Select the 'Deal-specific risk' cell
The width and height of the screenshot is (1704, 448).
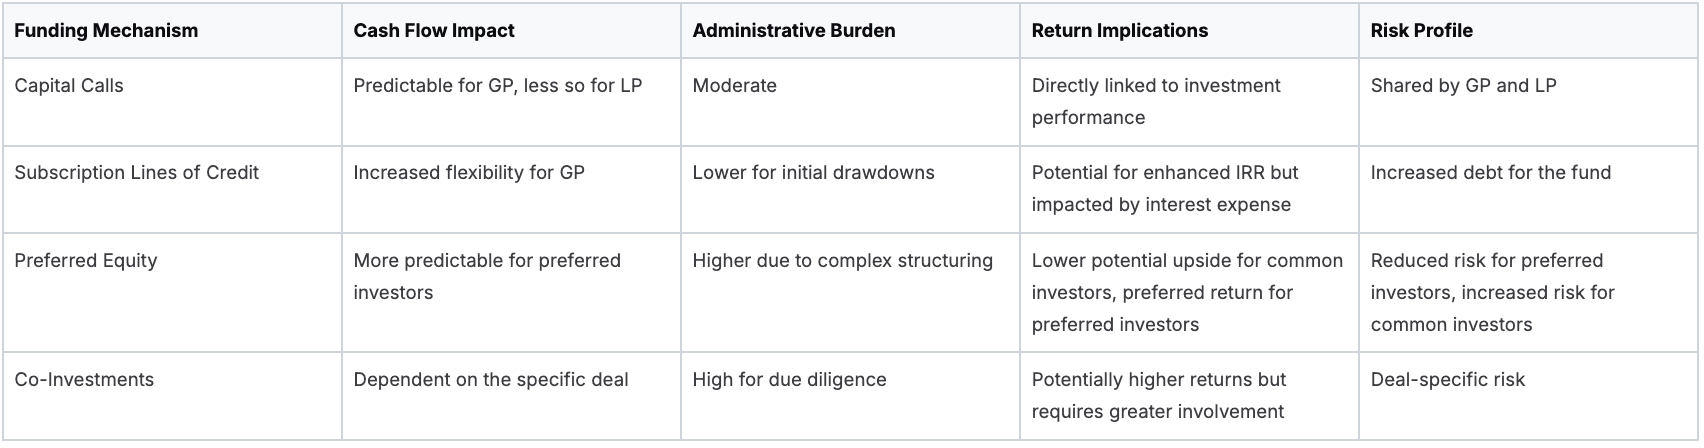click(1448, 380)
